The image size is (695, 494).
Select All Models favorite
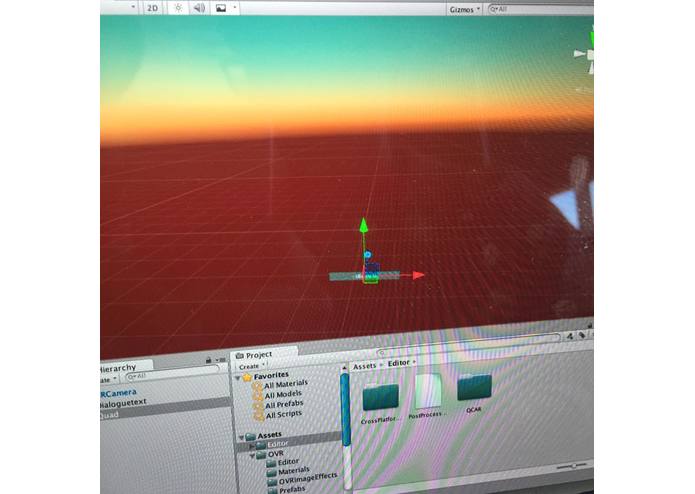[x=283, y=394]
